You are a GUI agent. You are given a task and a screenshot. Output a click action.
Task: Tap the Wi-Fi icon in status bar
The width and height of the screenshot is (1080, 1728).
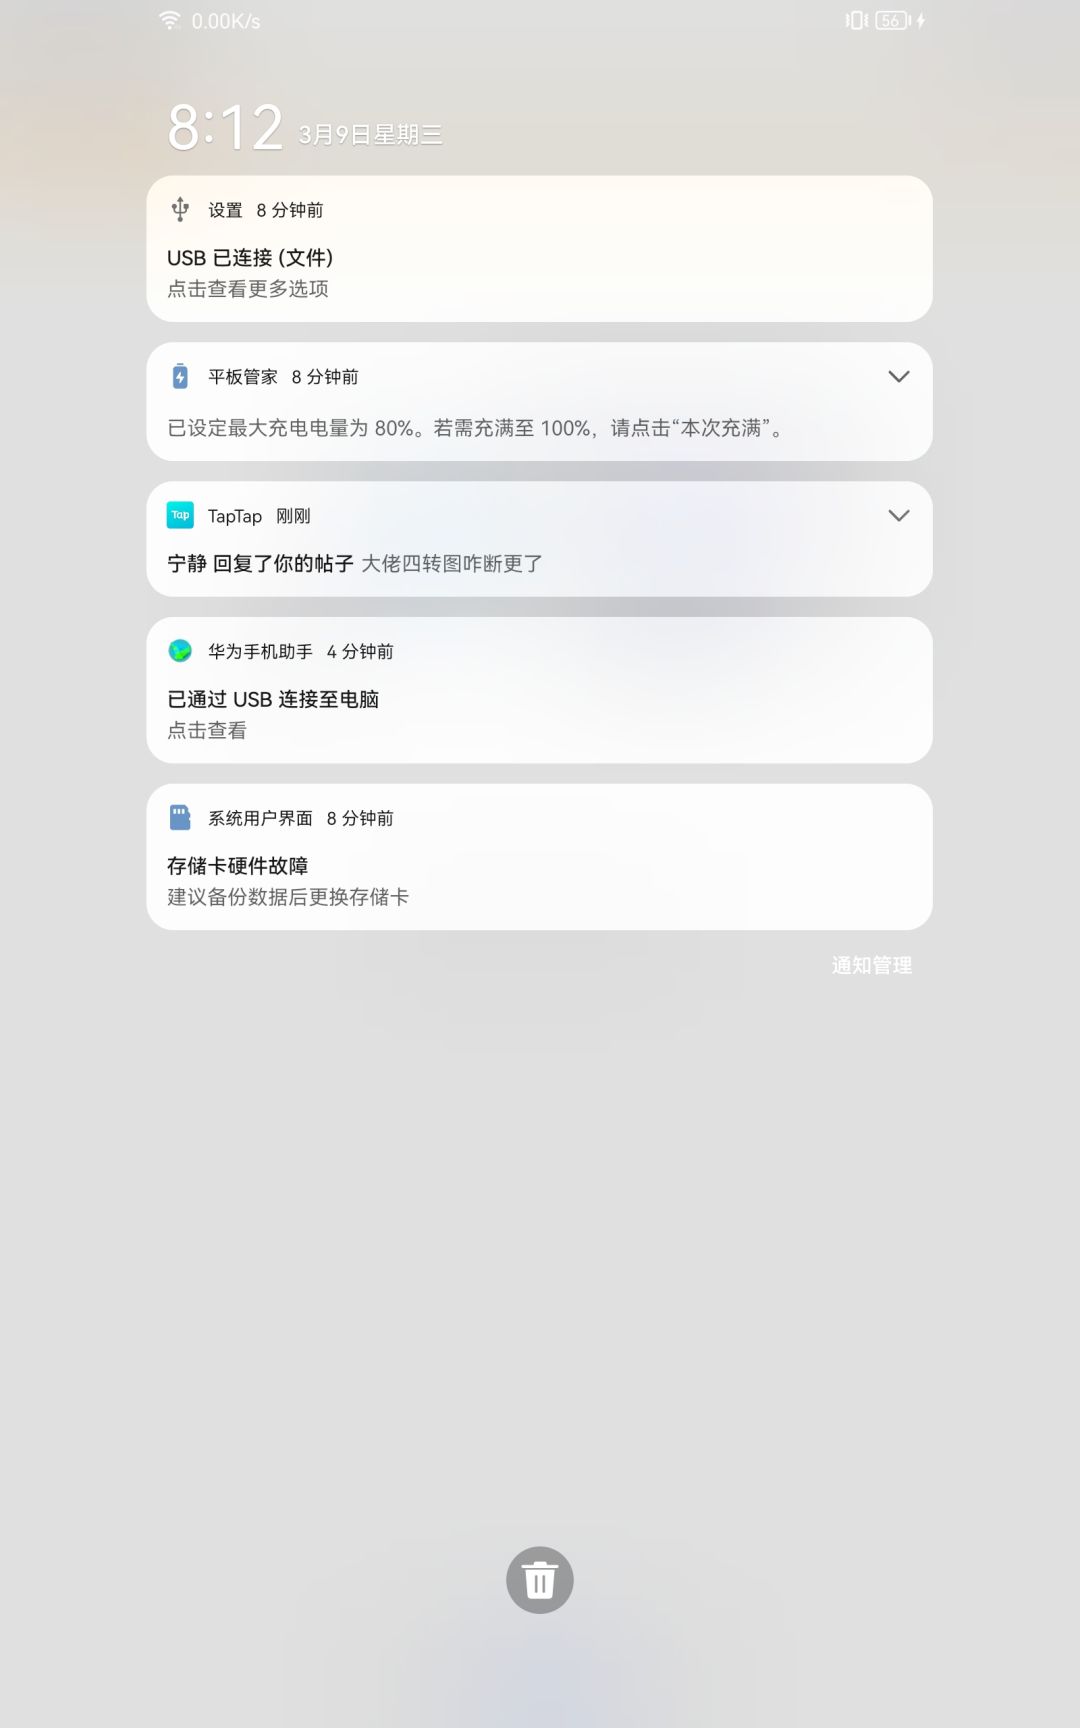[170, 20]
